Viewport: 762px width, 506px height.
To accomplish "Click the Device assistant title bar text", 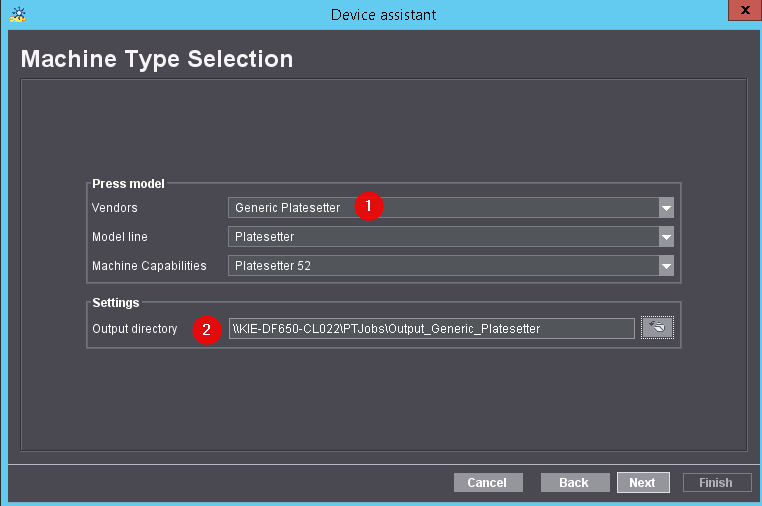I will [x=383, y=15].
